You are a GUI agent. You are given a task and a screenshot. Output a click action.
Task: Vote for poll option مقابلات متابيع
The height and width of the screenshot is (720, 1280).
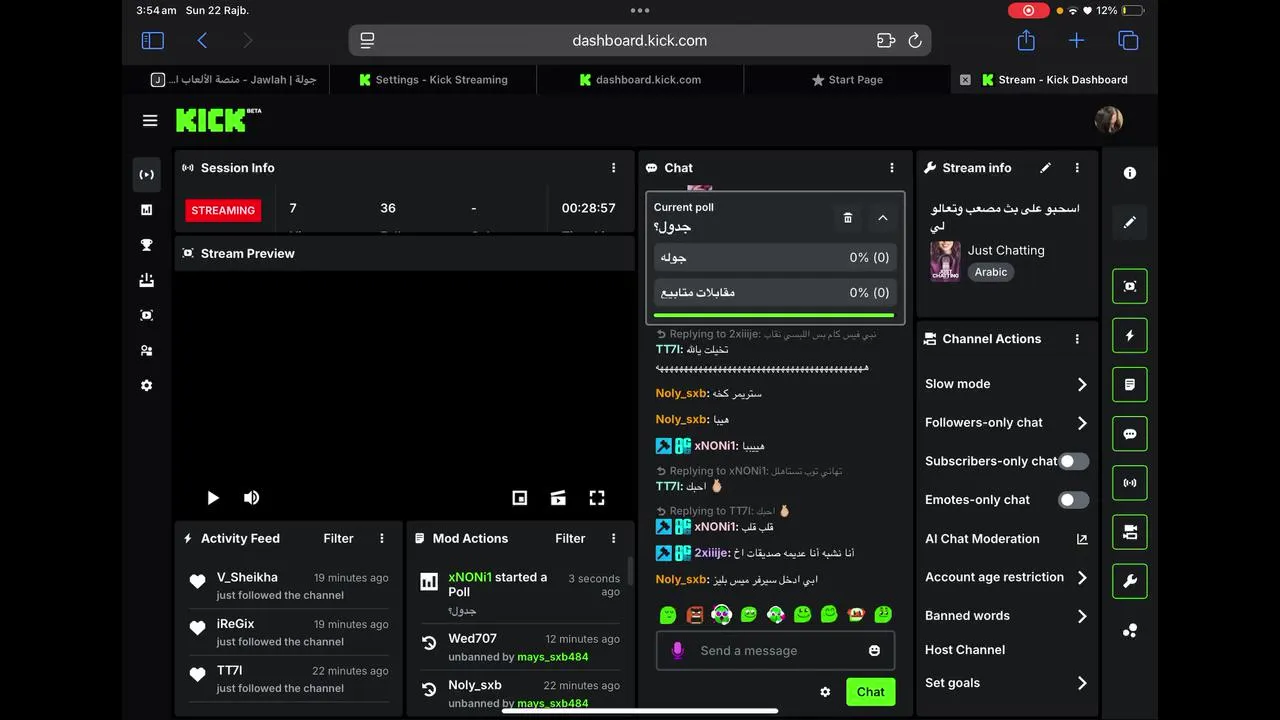click(x=775, y=292)
